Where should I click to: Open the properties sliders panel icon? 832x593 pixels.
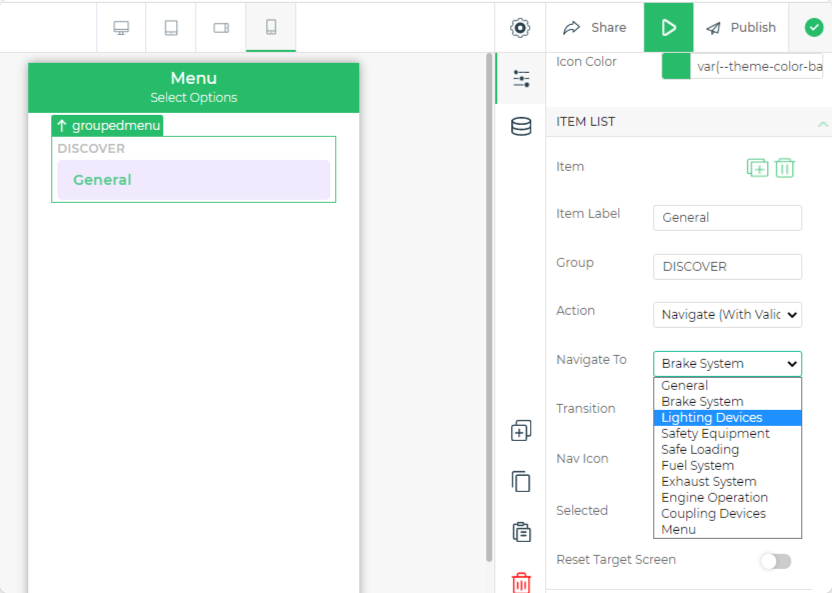point(521,79)
